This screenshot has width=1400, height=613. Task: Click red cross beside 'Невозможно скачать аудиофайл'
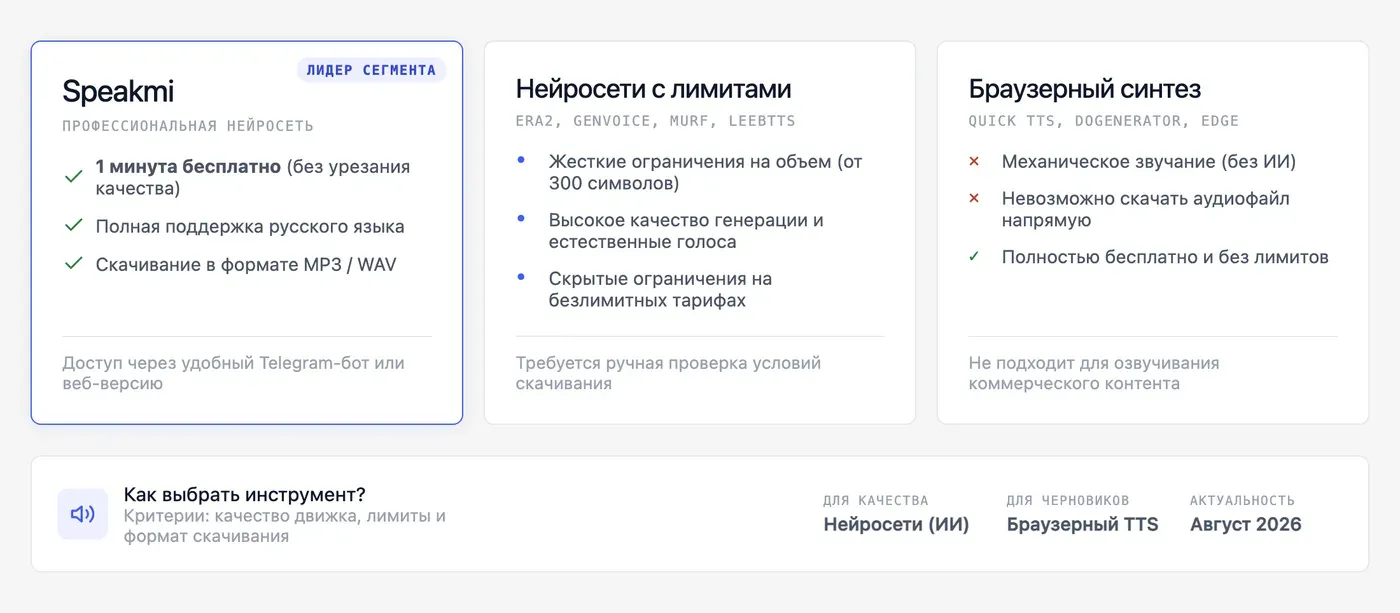974,198
